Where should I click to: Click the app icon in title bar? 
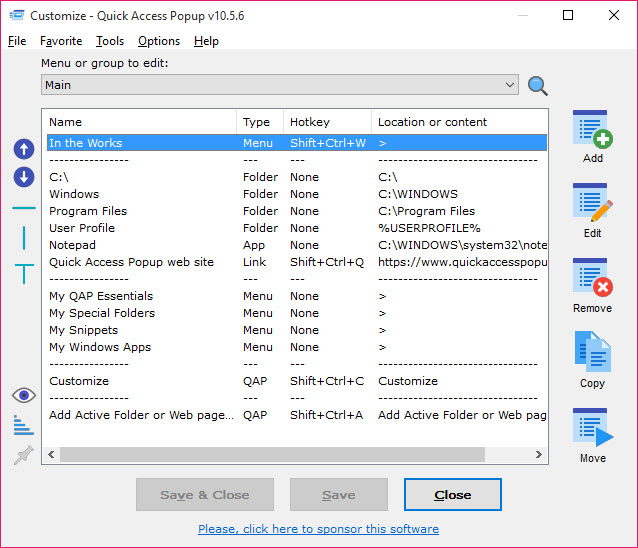pyautogui.click(x=17, y=15)
